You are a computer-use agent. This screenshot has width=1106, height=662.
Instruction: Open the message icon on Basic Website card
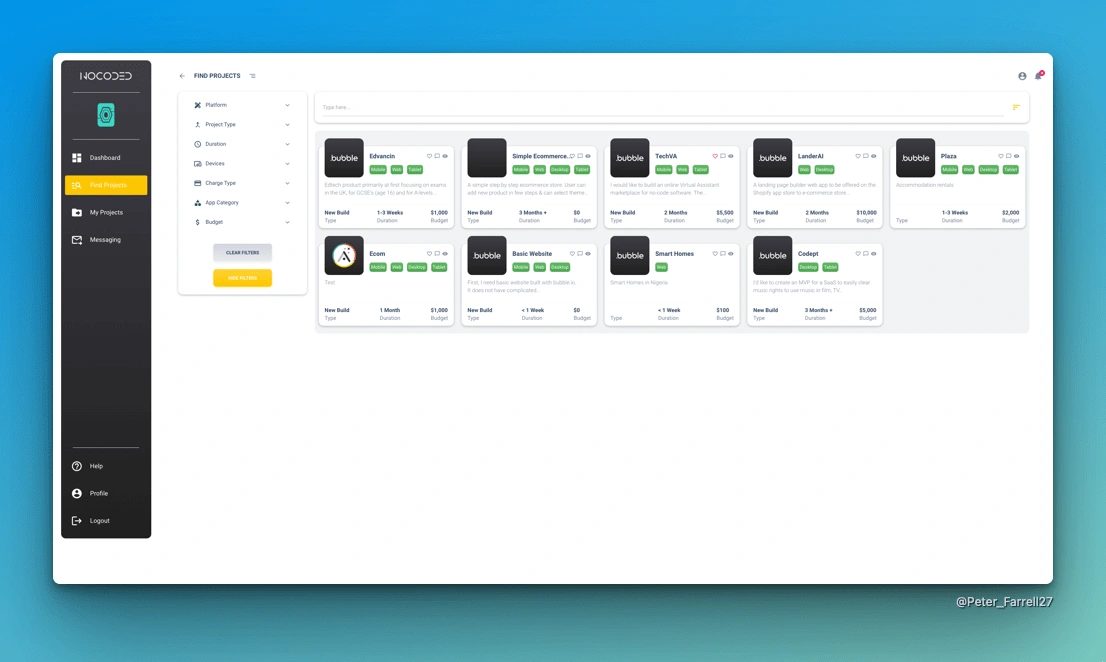tap(580, 254)
